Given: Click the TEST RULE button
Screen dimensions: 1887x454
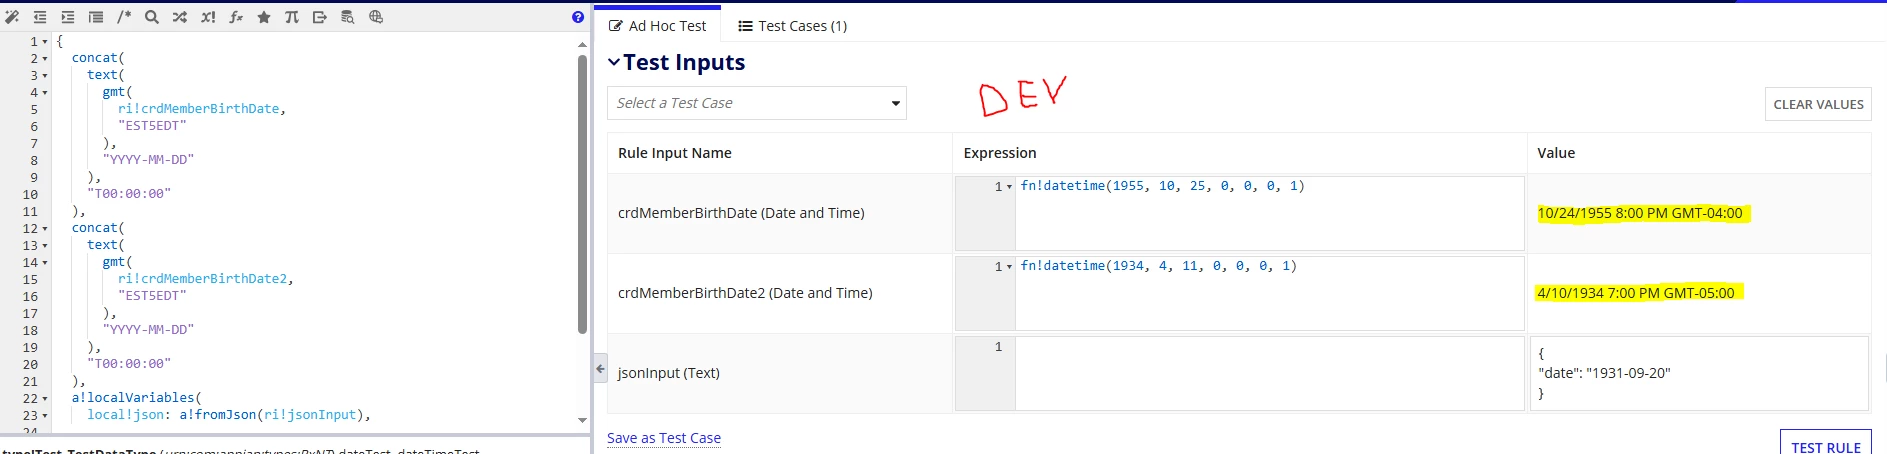Looking at the screenshot, I should click(1825, 446).
